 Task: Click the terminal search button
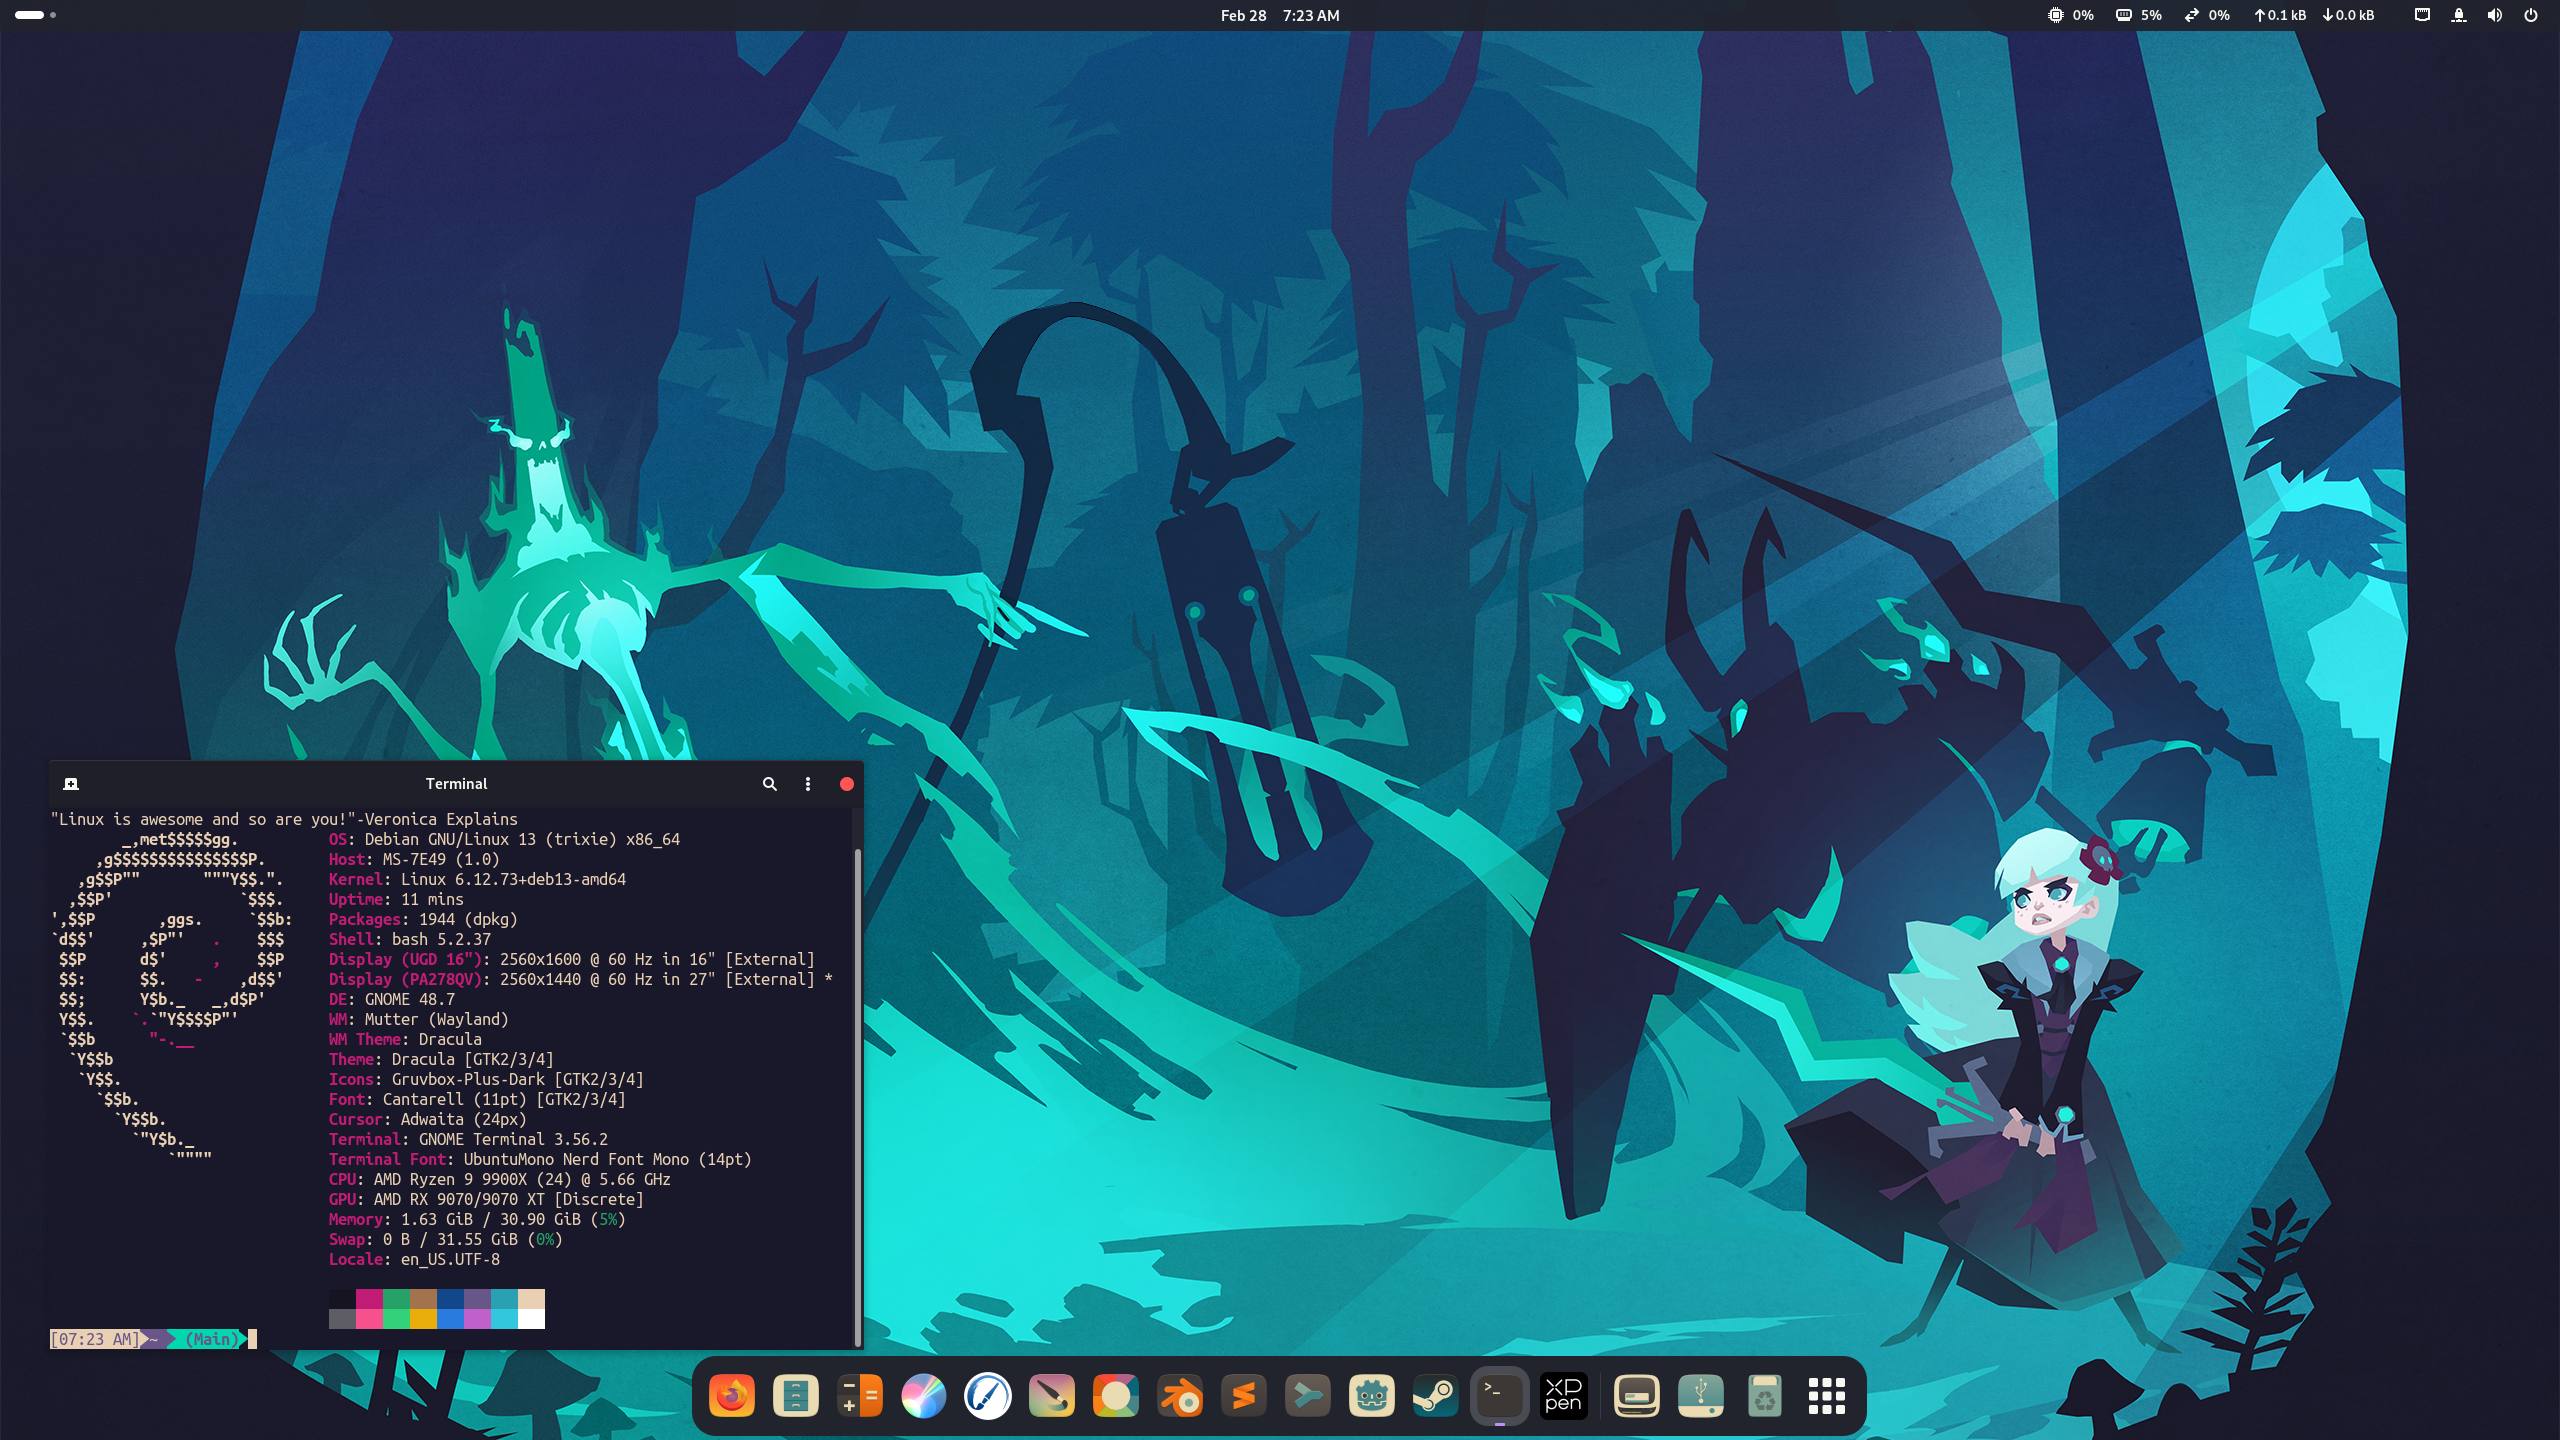click(x=770, y=784)
